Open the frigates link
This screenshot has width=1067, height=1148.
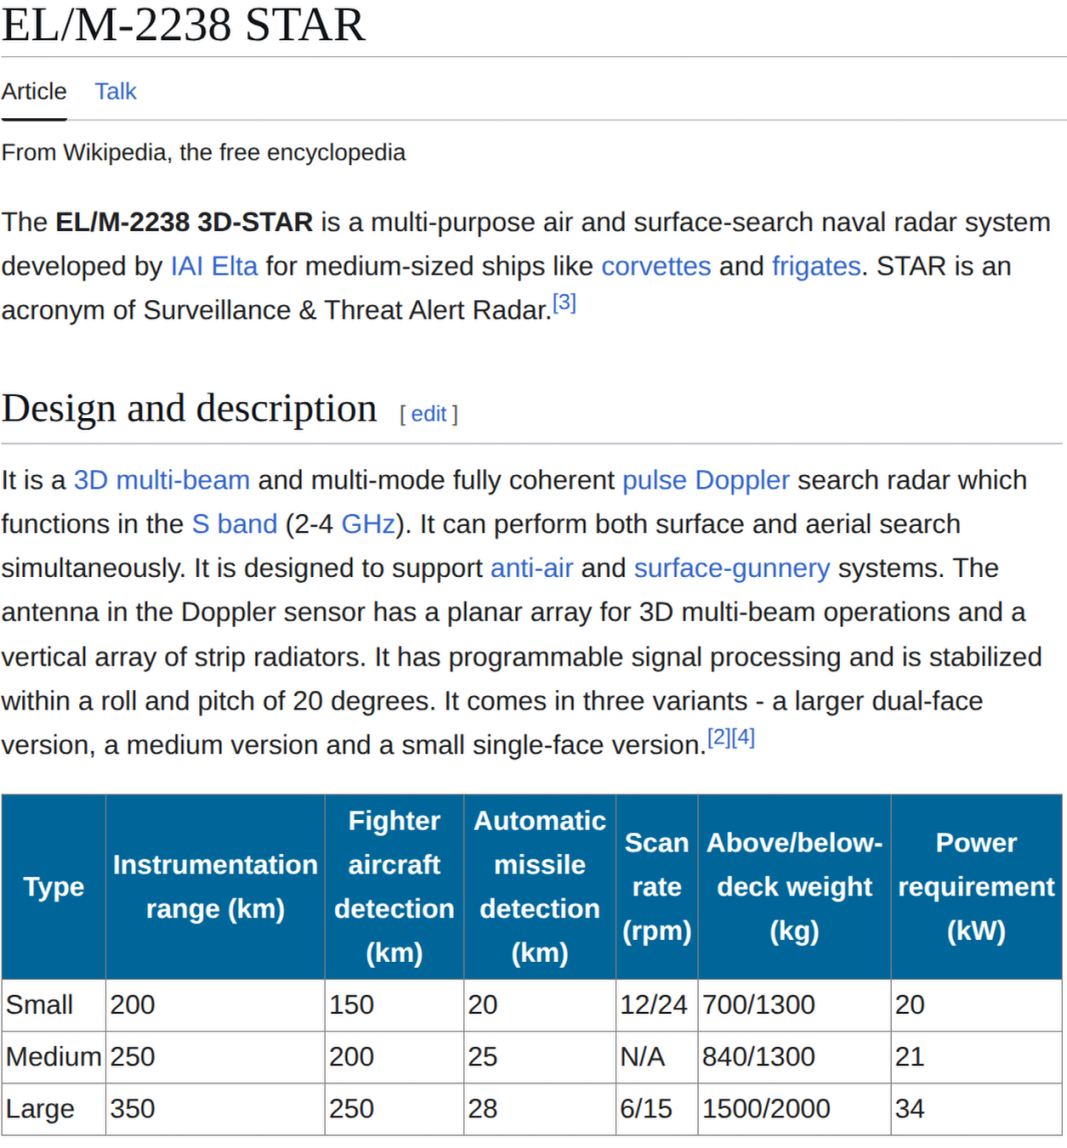[x=817, y=266]
